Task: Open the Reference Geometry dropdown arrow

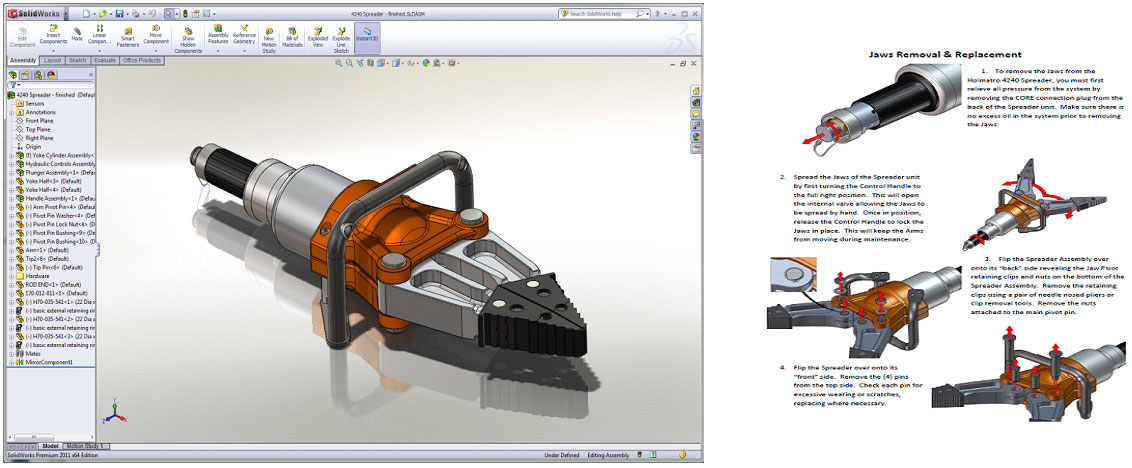Action: pos(244,53)
